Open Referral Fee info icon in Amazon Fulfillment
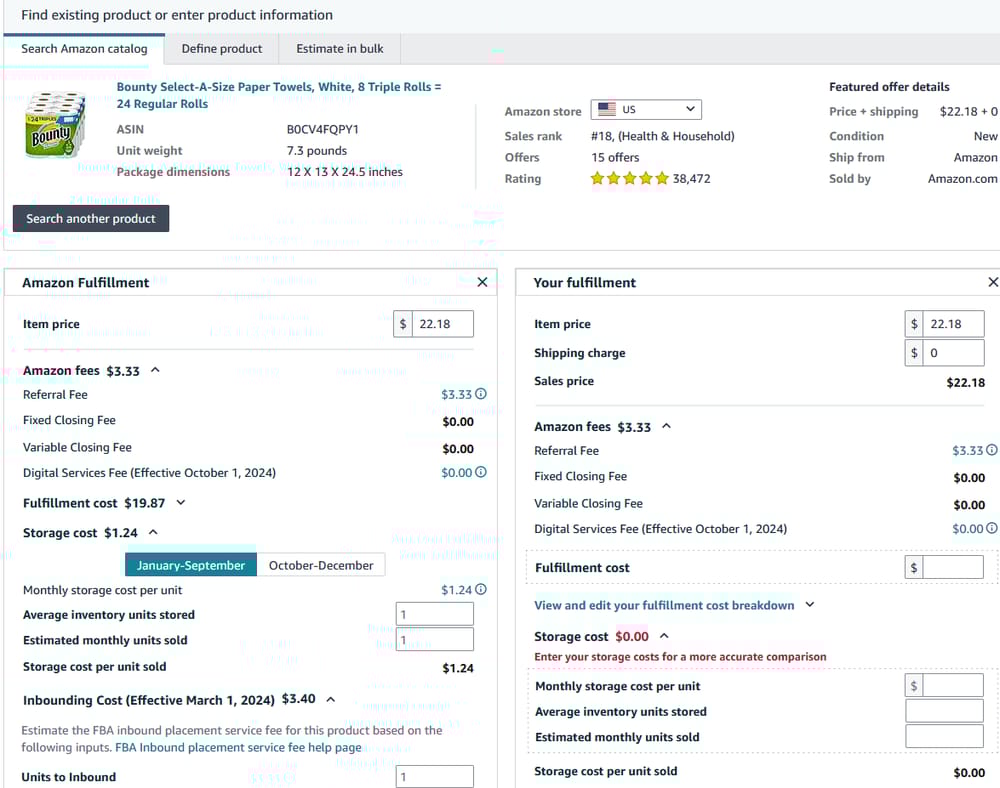This screenshot has height=788, width=1000. (x=481, y=394)
